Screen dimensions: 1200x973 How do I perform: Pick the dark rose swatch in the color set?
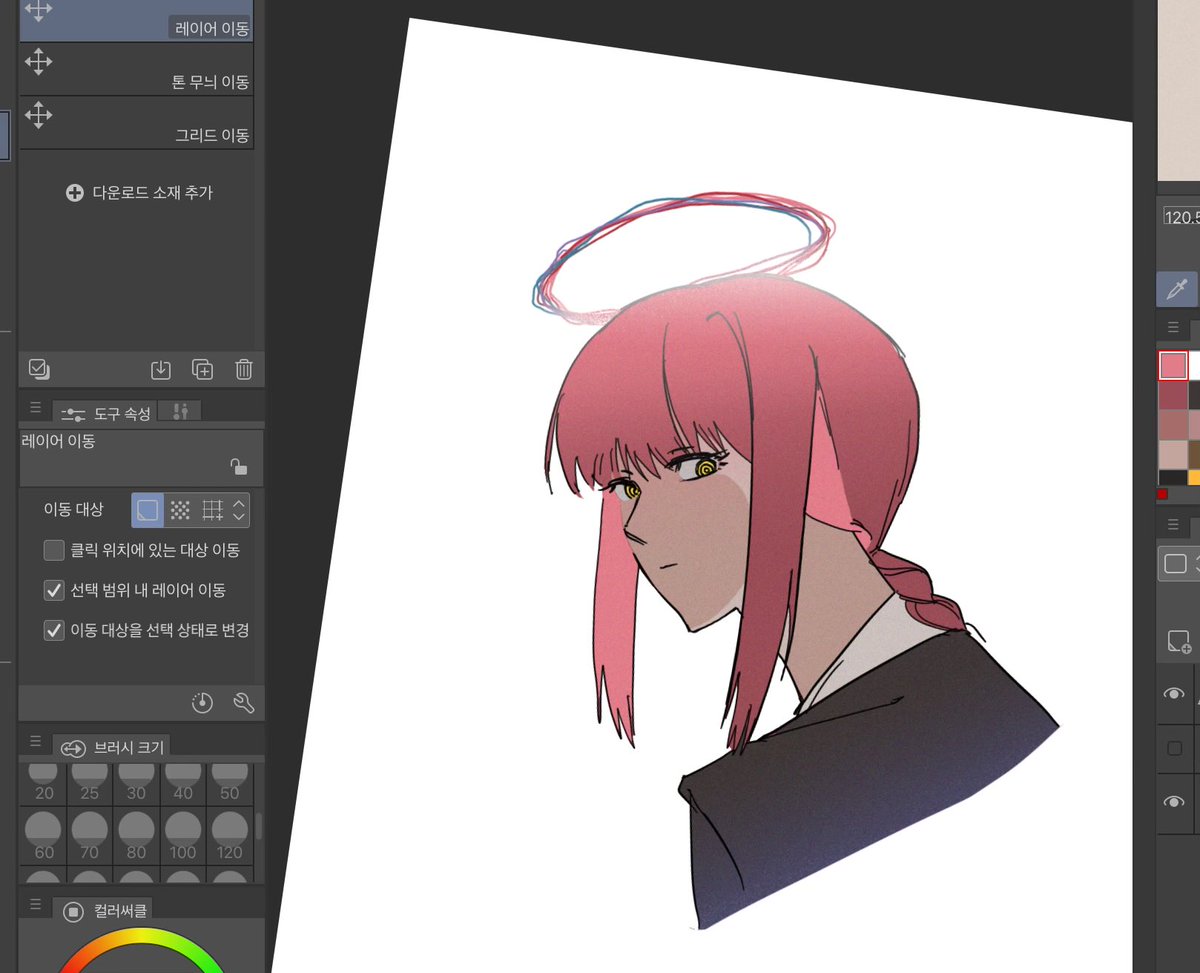pyautogui.click(x=1173, y=396)
